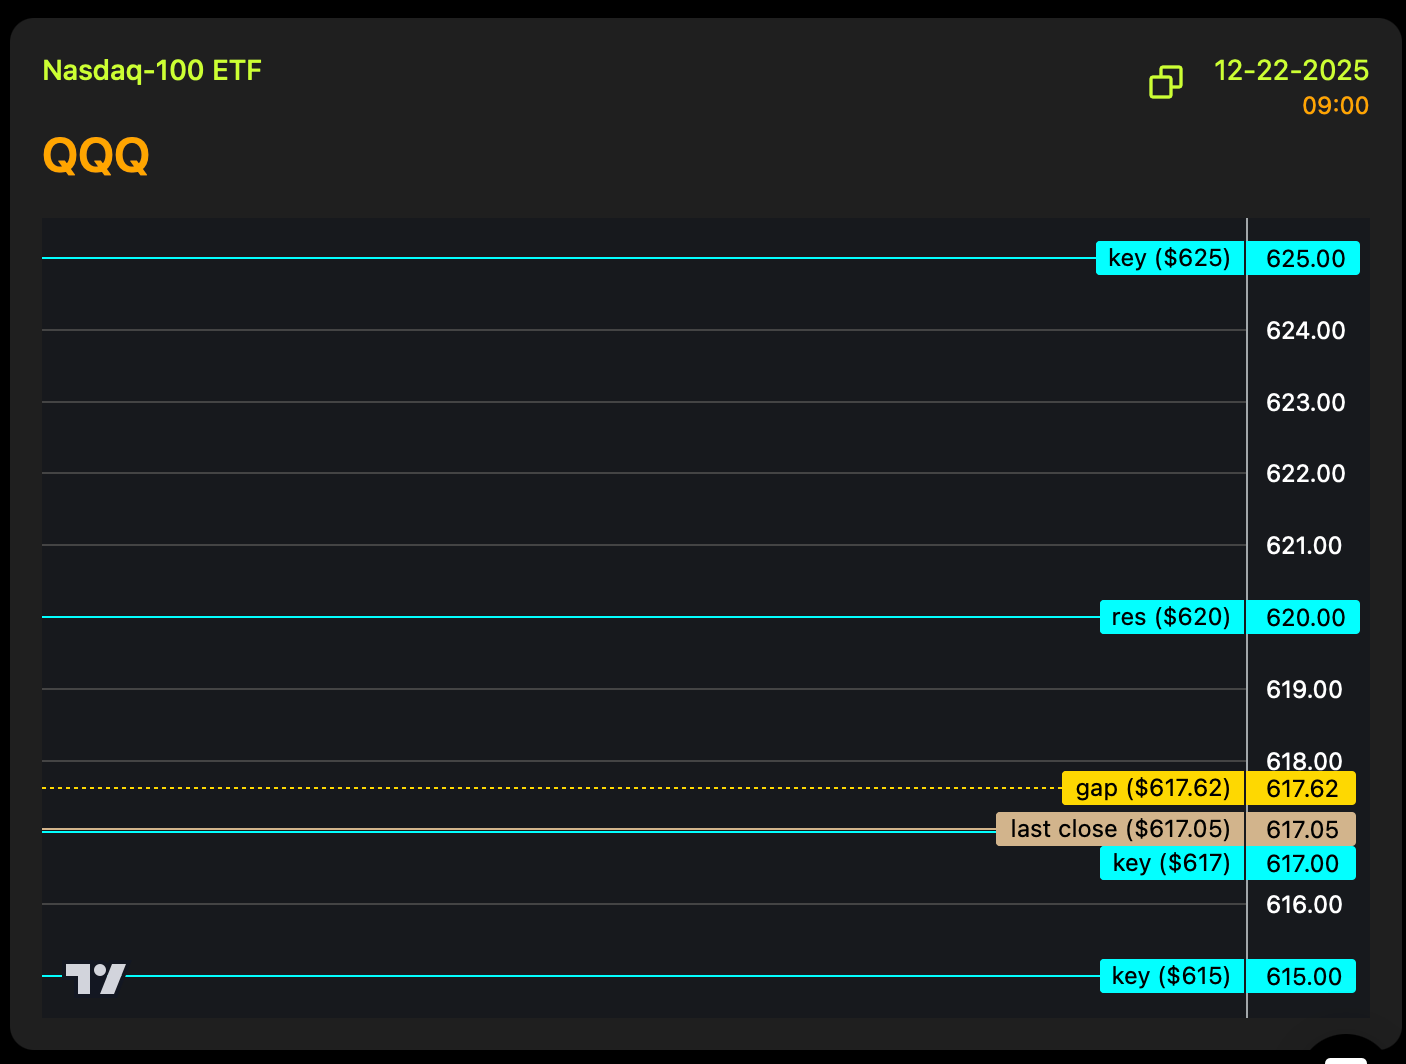
Task: Select the last close ($617.05) label
Action: pos(1119,829)
